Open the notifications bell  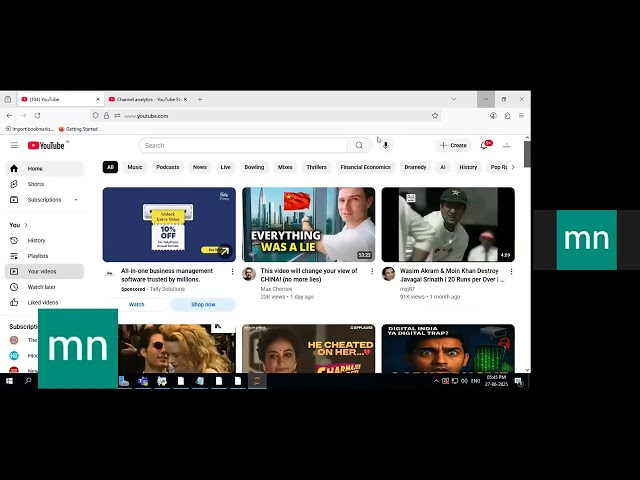484,145
